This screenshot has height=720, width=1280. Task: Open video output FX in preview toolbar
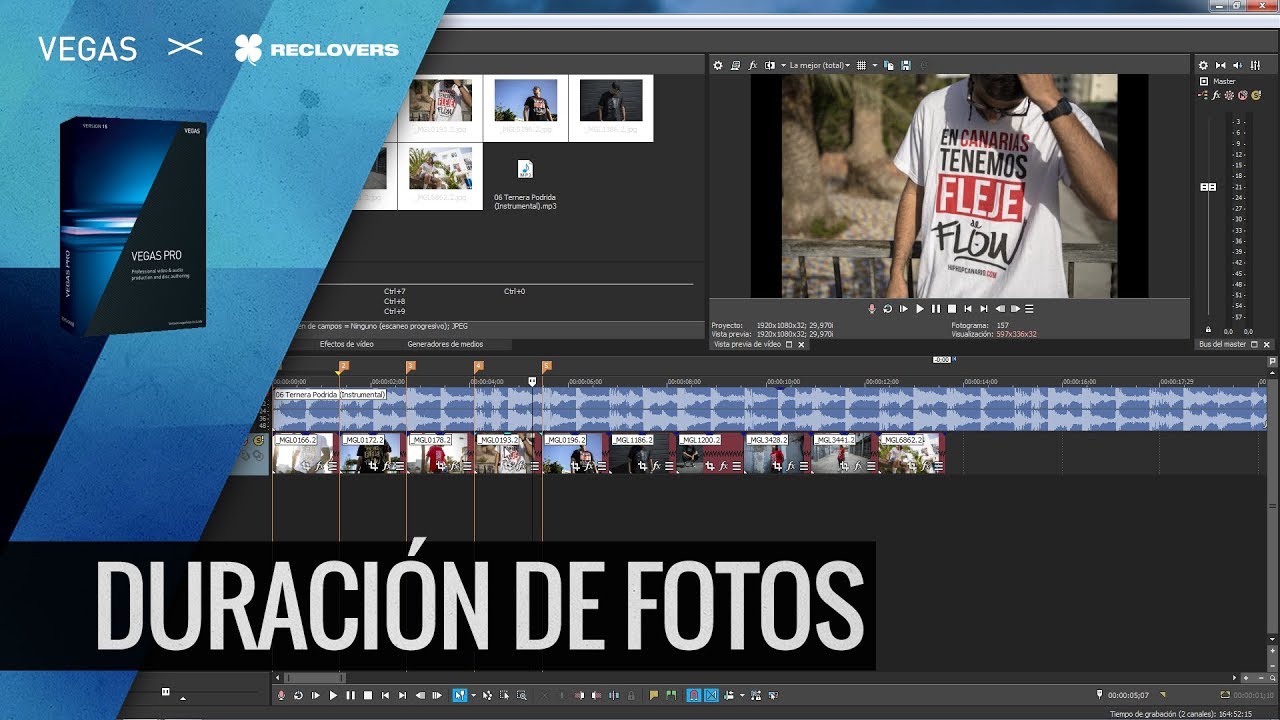[x=752, y=65]
